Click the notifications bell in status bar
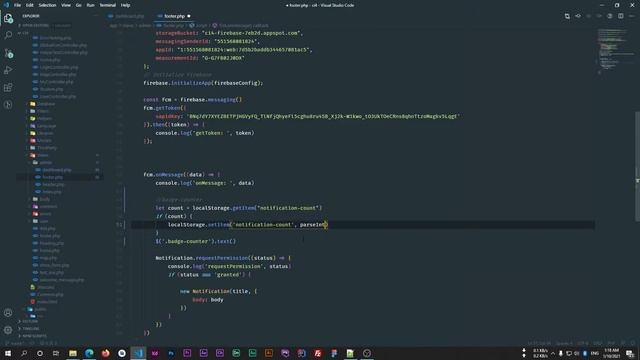 633,343
